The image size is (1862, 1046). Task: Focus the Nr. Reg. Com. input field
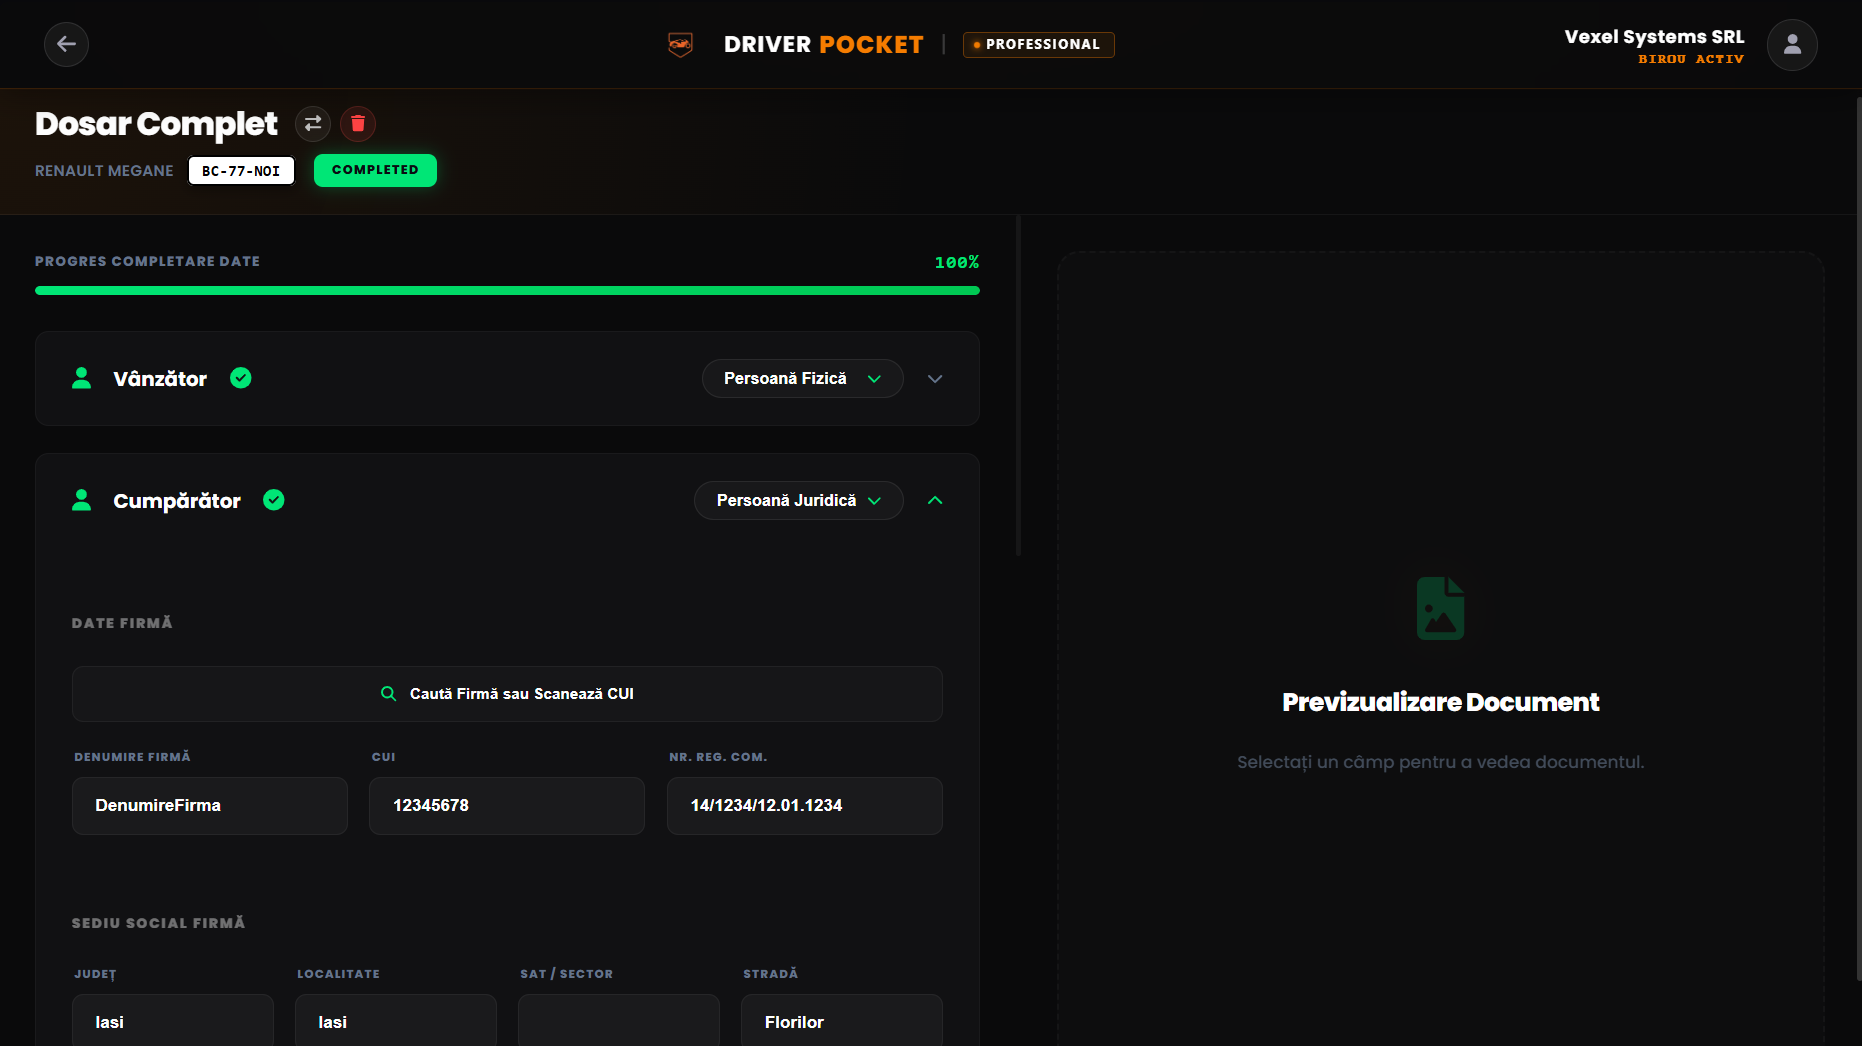[805, 806]
